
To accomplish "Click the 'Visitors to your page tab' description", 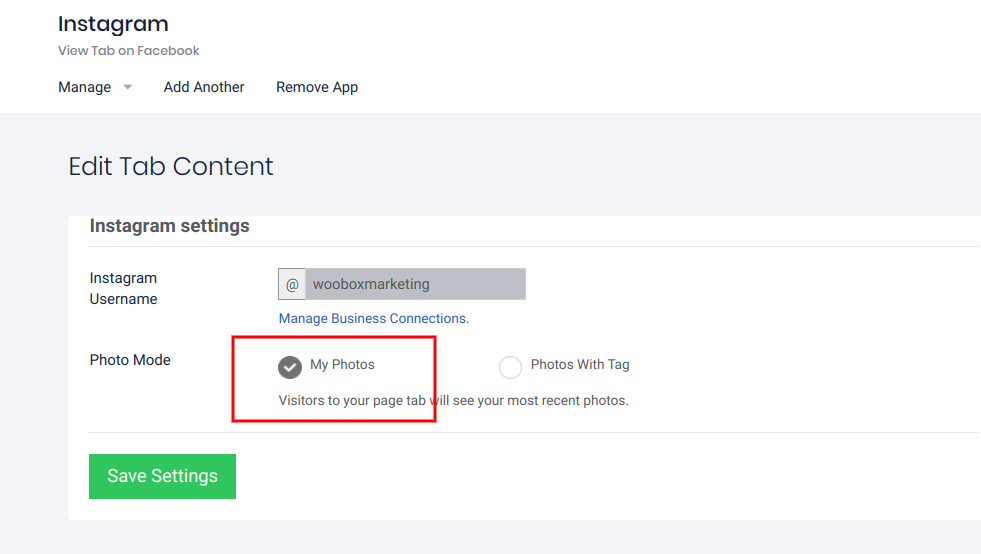I will point(453,401).
